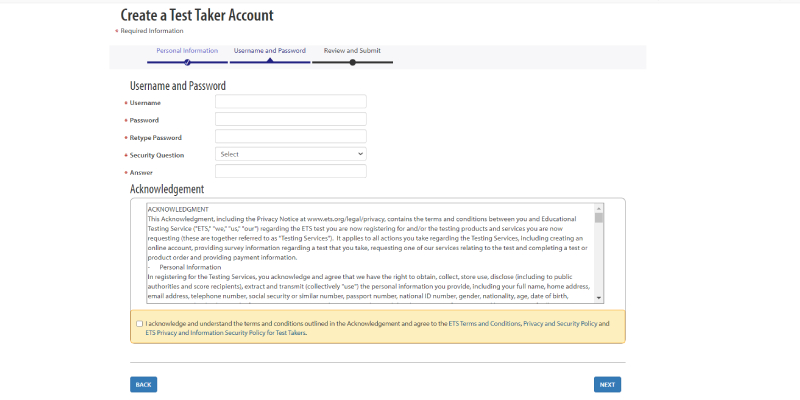Screen dimensions: 800x400
Task: Click the Username and Password step marker
Action: 269,61
